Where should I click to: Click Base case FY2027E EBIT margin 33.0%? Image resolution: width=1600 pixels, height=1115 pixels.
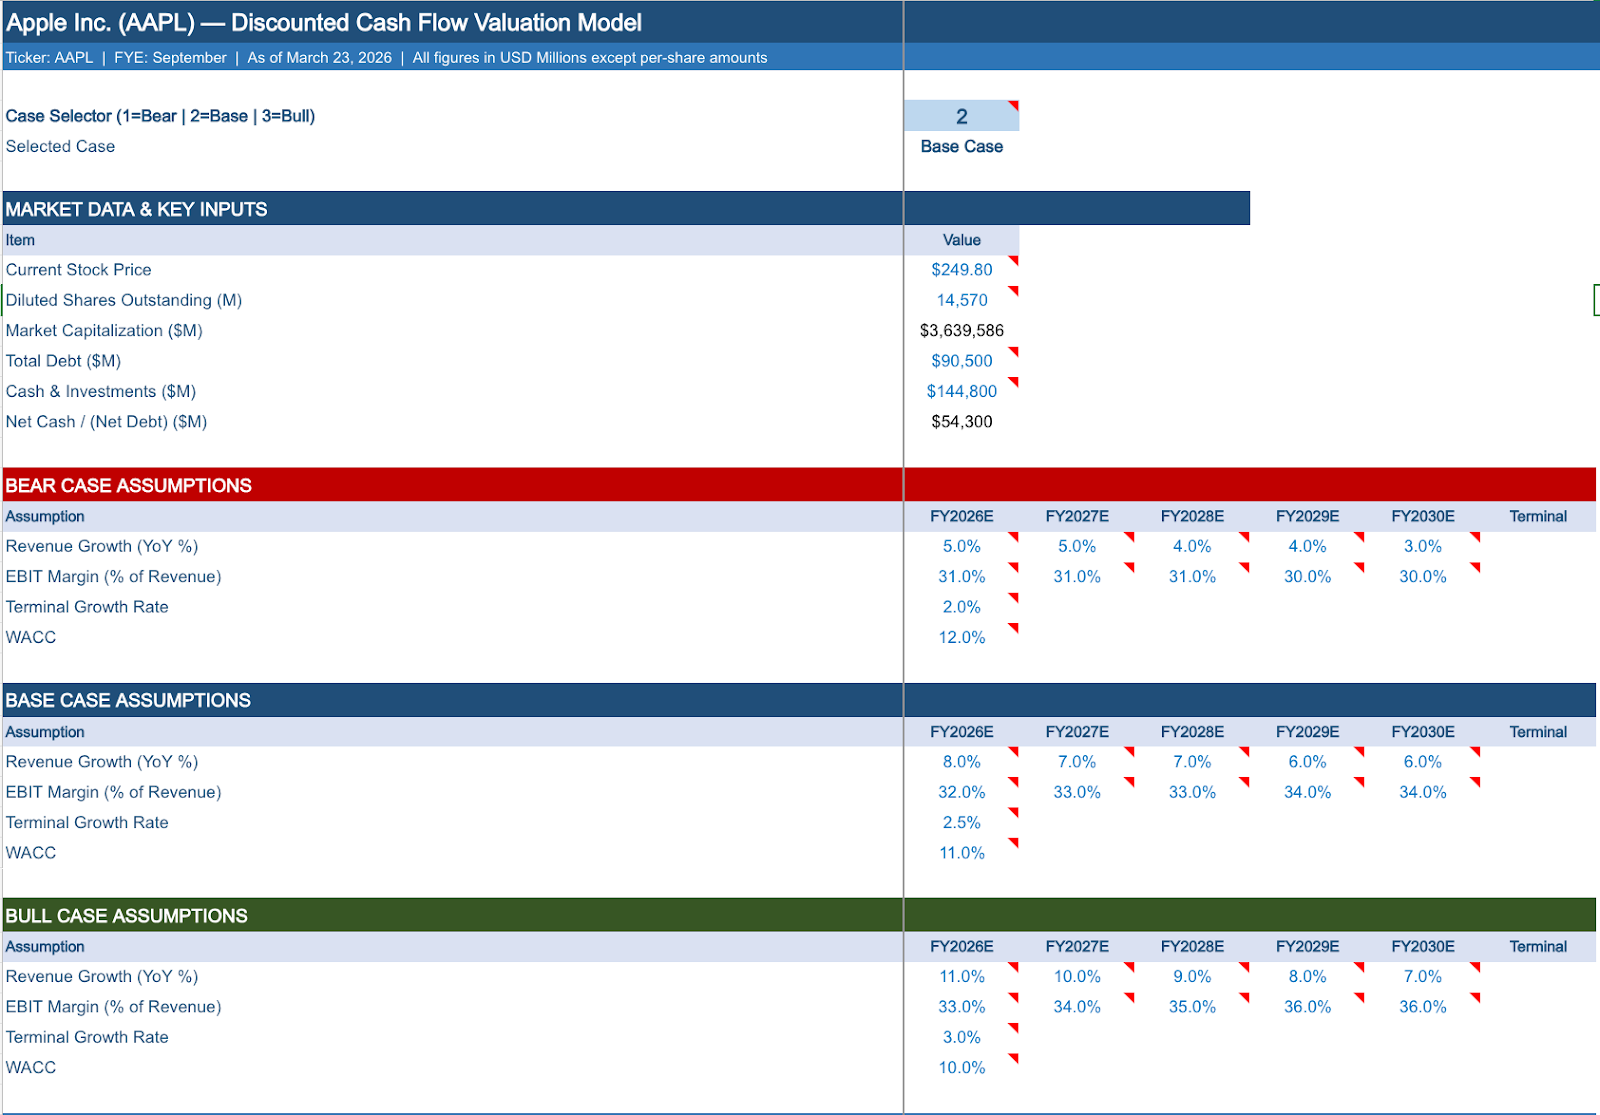[1077, 792]
